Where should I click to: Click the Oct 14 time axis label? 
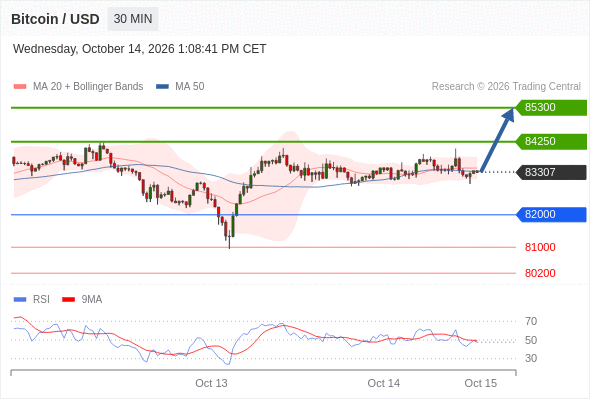(384, 383)
